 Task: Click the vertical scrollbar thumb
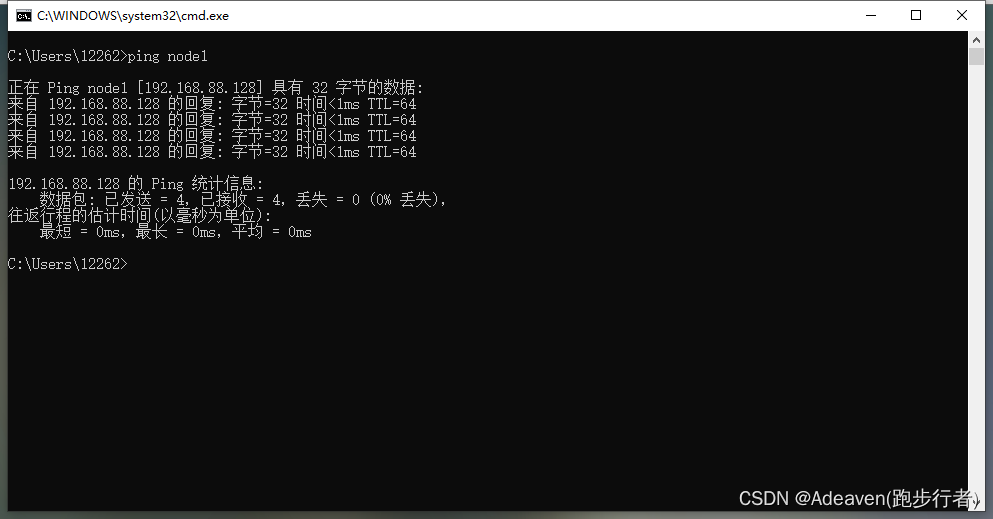[x=976, y=56]
